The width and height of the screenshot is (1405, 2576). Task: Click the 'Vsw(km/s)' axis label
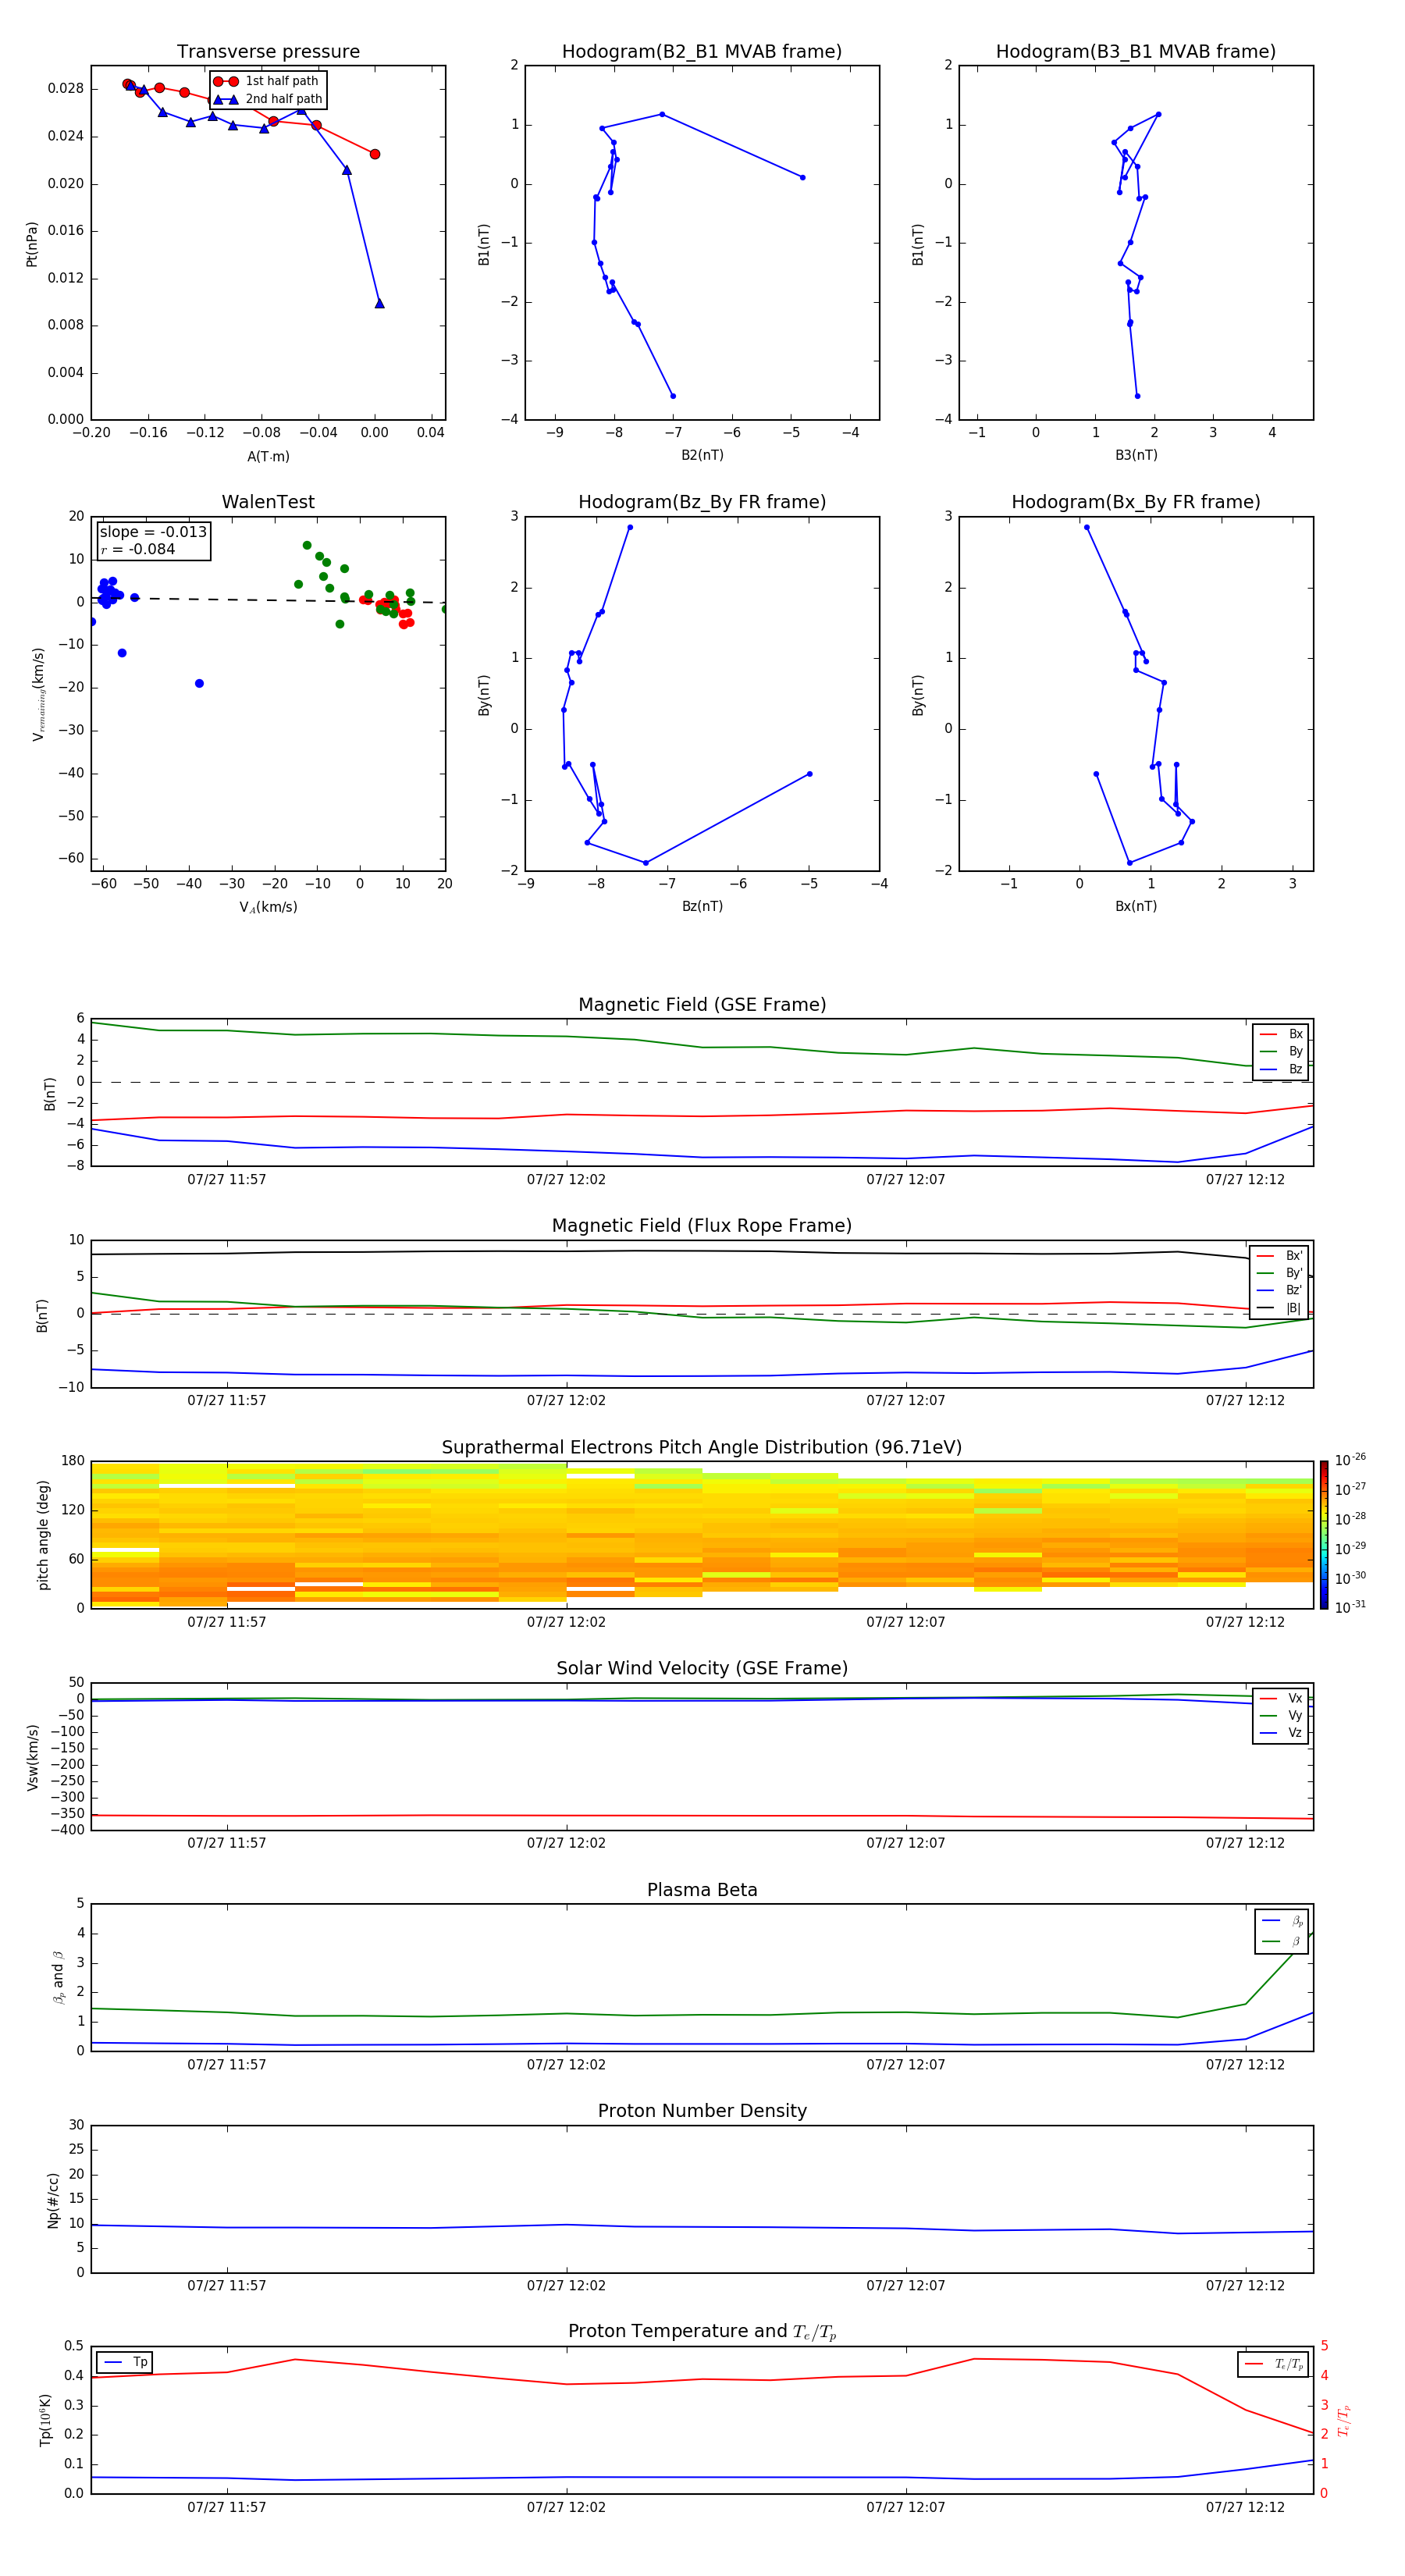click(33, 1757)
